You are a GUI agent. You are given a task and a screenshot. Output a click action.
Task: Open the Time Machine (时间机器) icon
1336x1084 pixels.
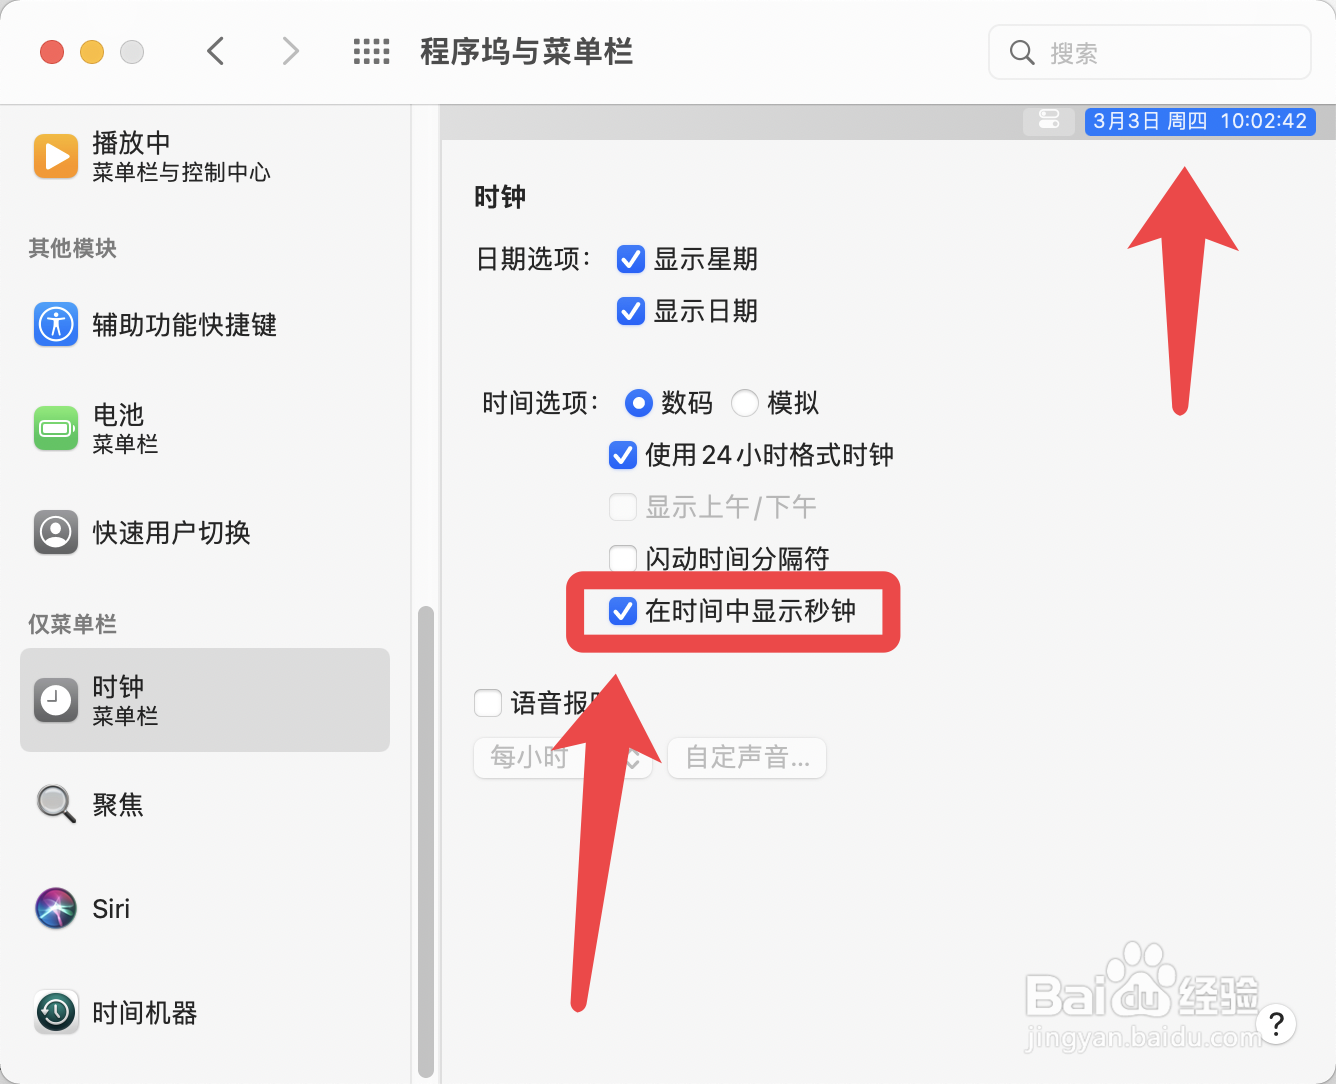coord(56,1012)
